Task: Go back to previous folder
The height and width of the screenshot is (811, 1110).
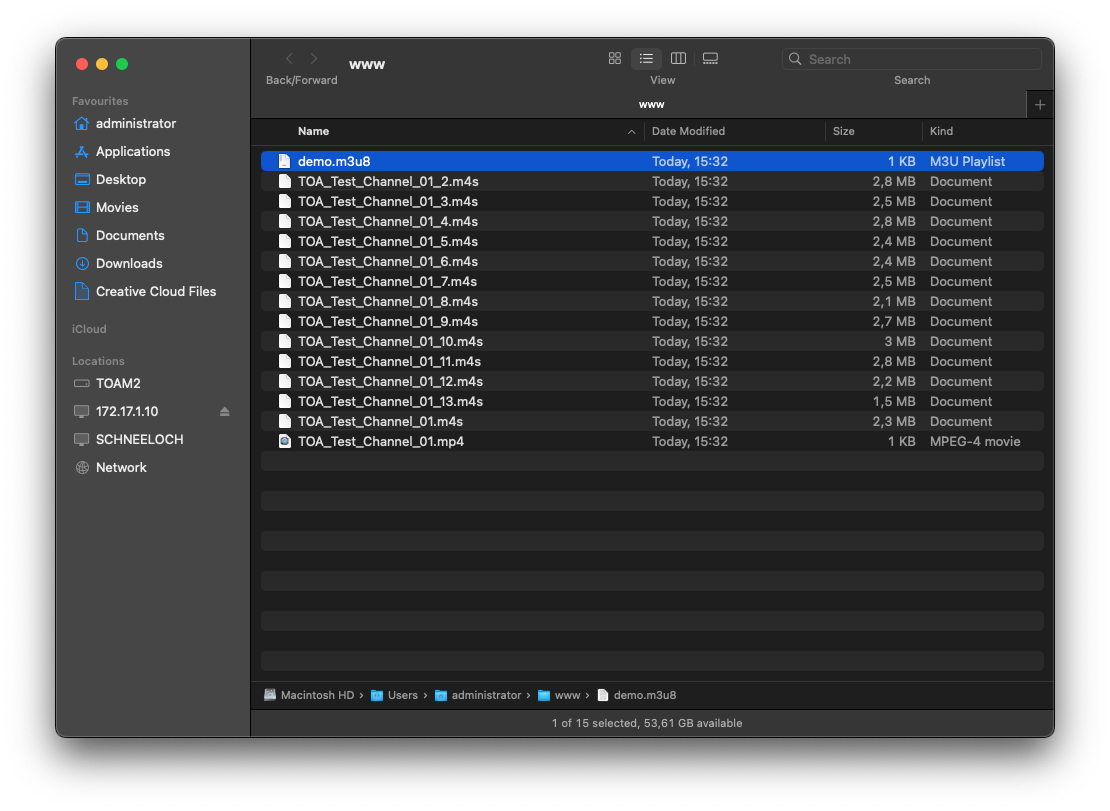Action: (x=289, y=59)
